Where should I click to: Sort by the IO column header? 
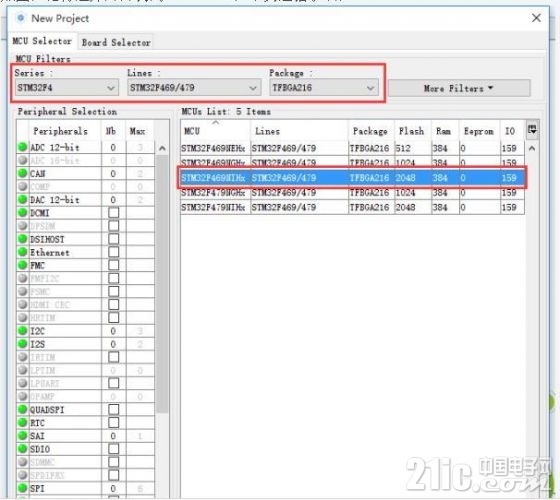[511, 131]
